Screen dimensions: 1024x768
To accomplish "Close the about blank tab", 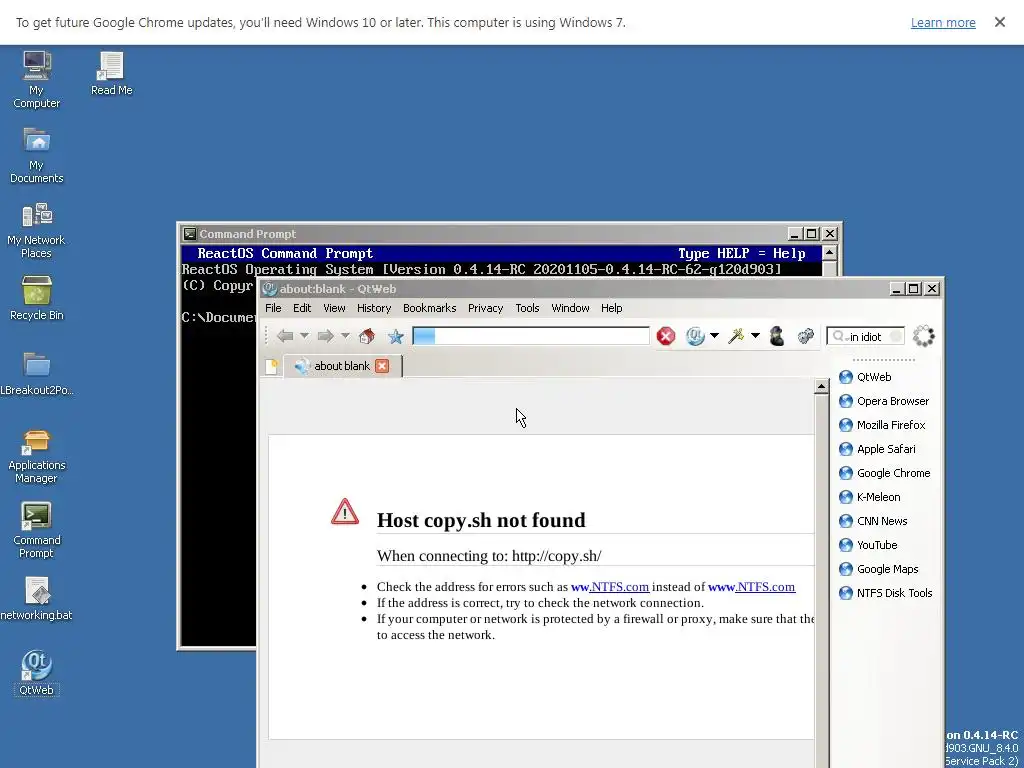I will point(382,366).
